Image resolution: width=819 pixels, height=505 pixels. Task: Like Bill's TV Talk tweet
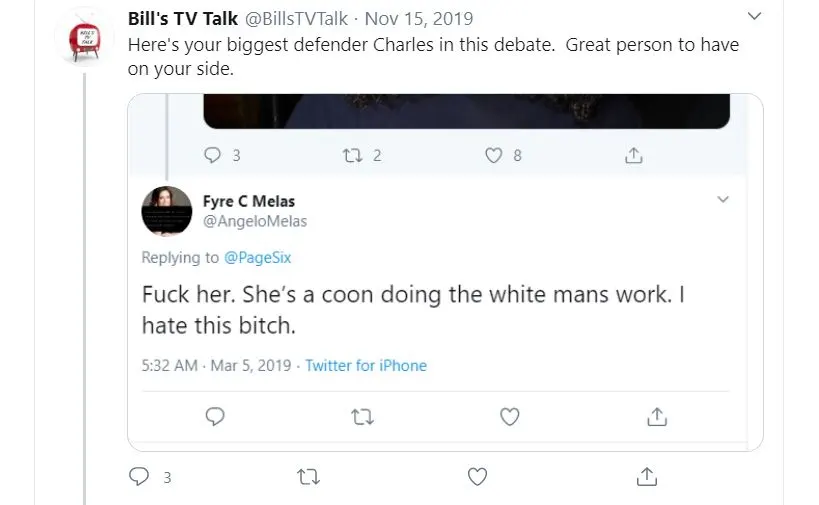tap(478, 477)
